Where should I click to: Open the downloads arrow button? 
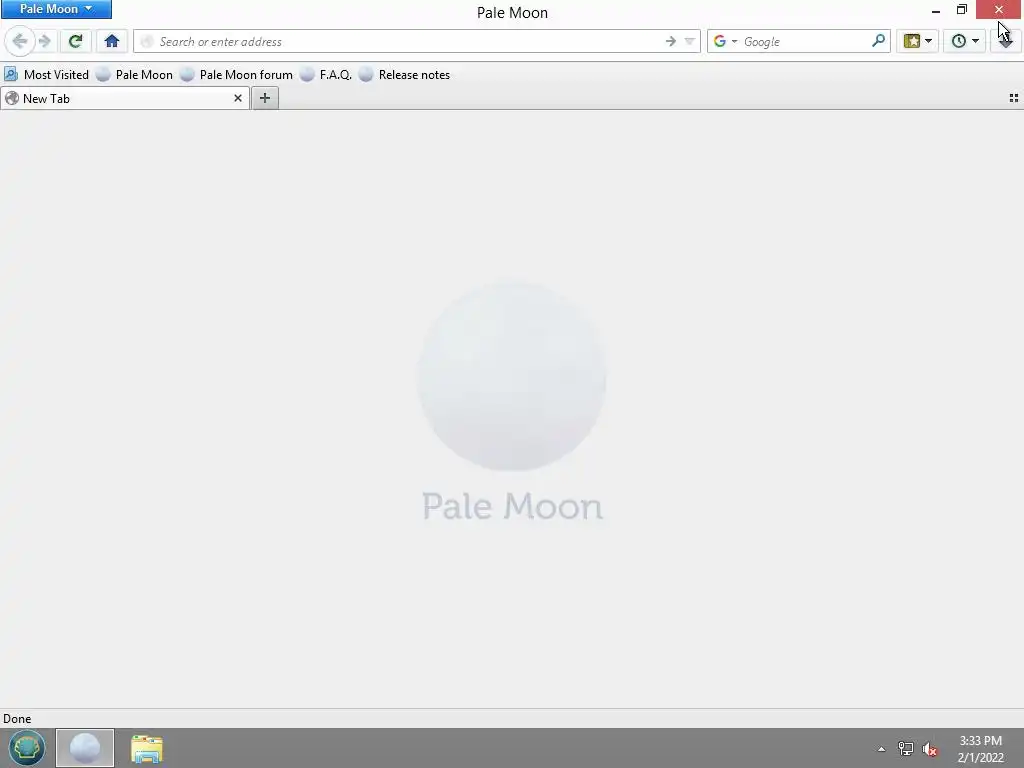click(x=1006, y=41)
